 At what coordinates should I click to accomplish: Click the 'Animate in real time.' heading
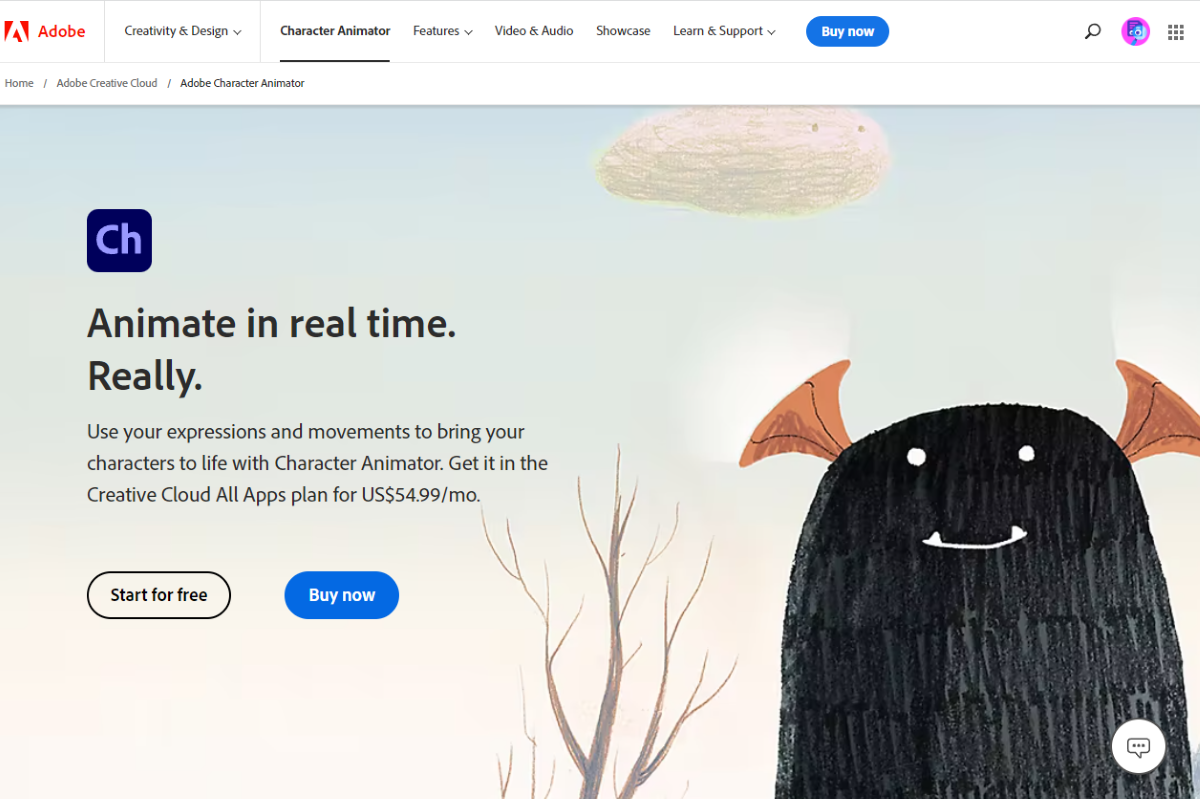272,323
